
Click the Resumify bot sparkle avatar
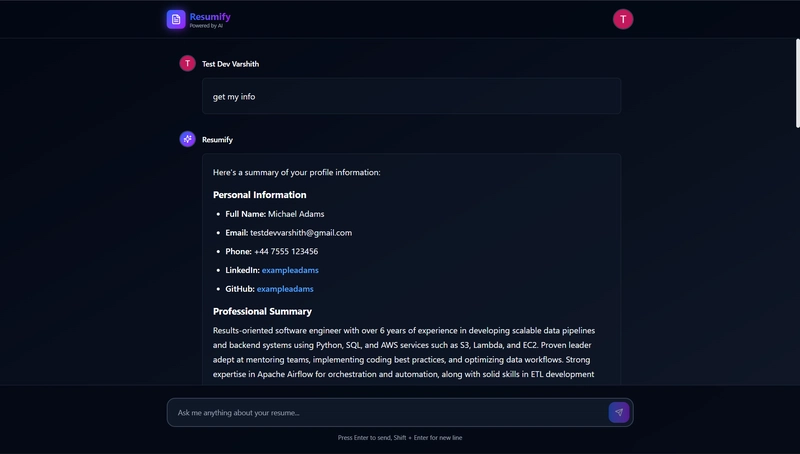187,139
